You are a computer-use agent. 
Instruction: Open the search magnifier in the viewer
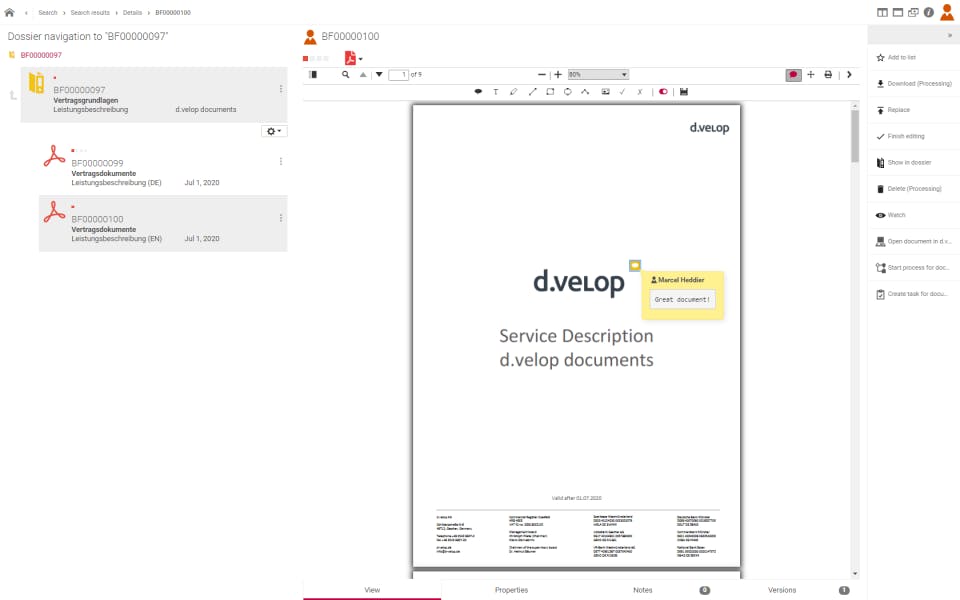[344, 74]
